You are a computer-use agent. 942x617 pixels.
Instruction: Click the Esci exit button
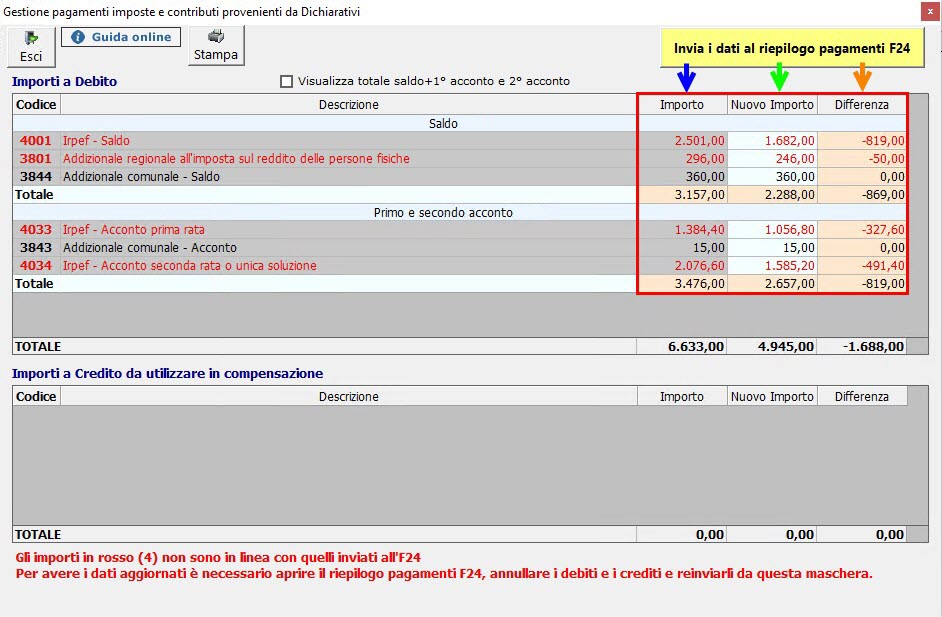(31, 46)
